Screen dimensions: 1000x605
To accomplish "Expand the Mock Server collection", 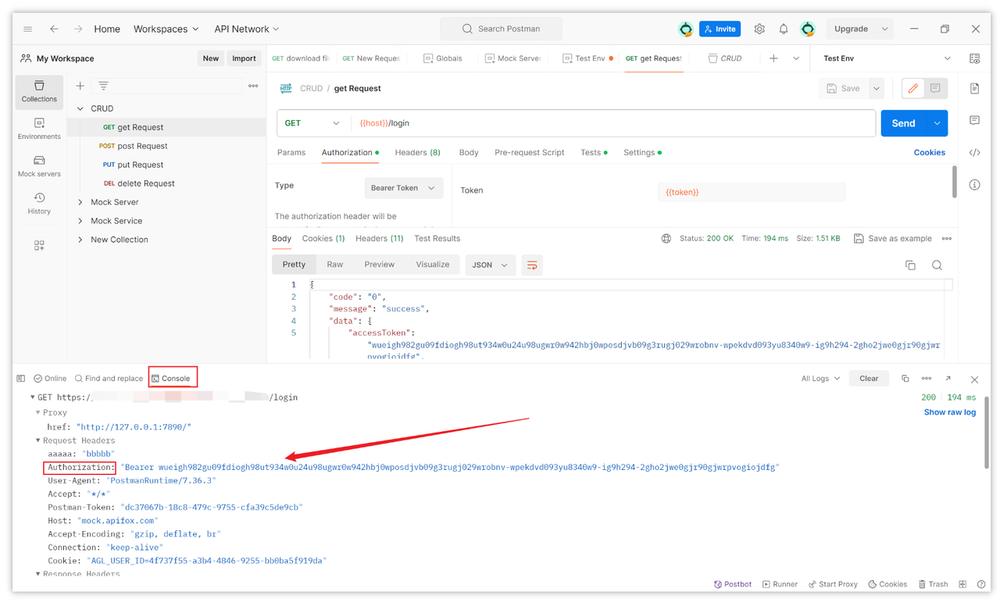I will [81, 202].
